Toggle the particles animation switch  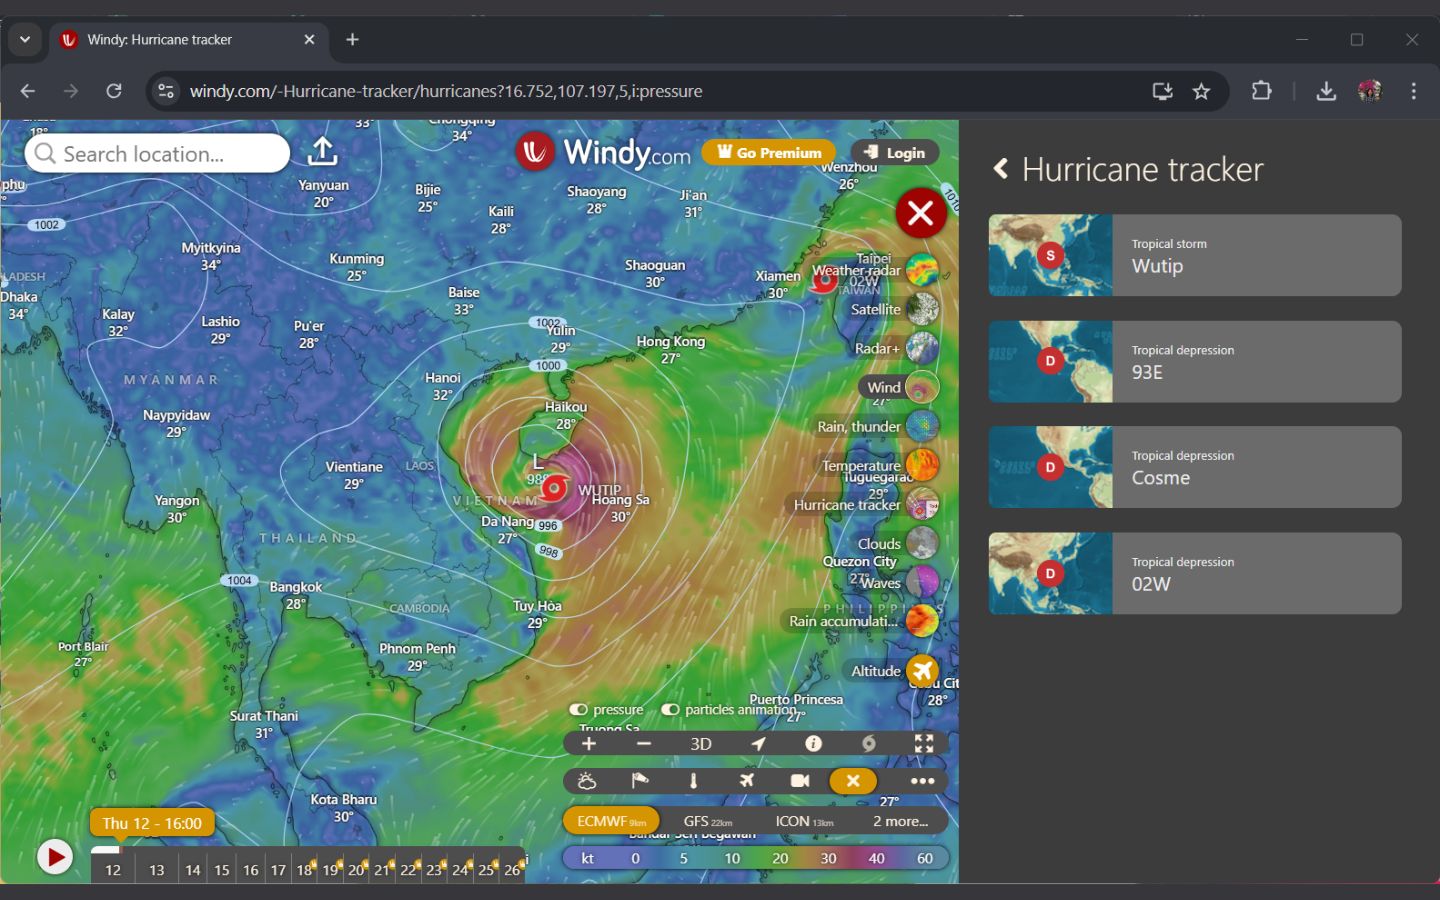(670, 710)
